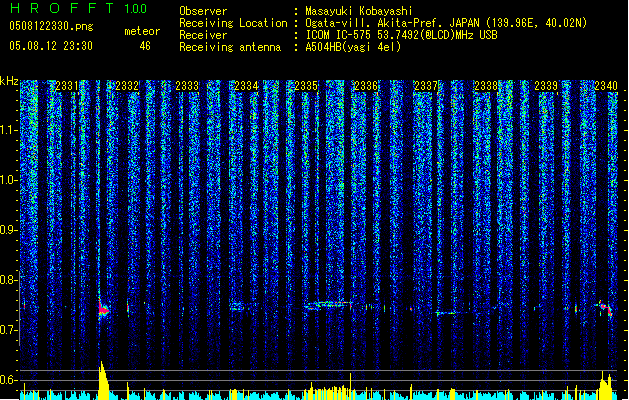The image size is (629, 400).
Task: Select the filename 0508122330.png
Action: (x=51, y=26)
